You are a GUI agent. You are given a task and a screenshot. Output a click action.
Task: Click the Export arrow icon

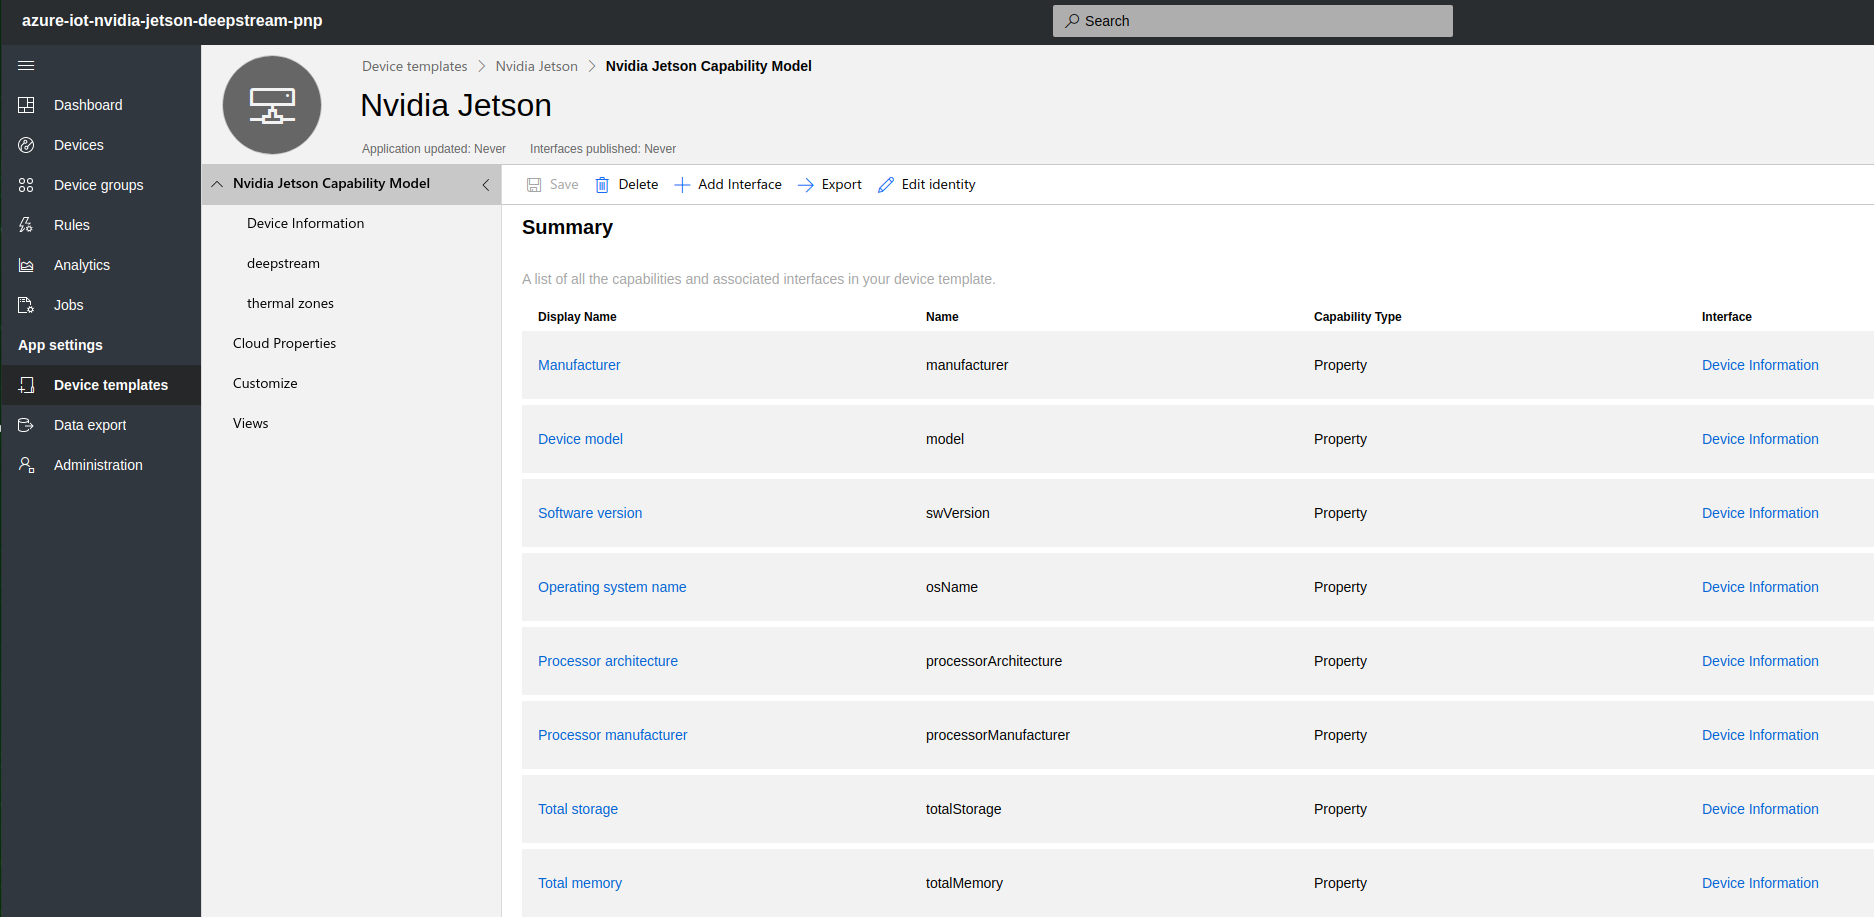pos(805,185)
